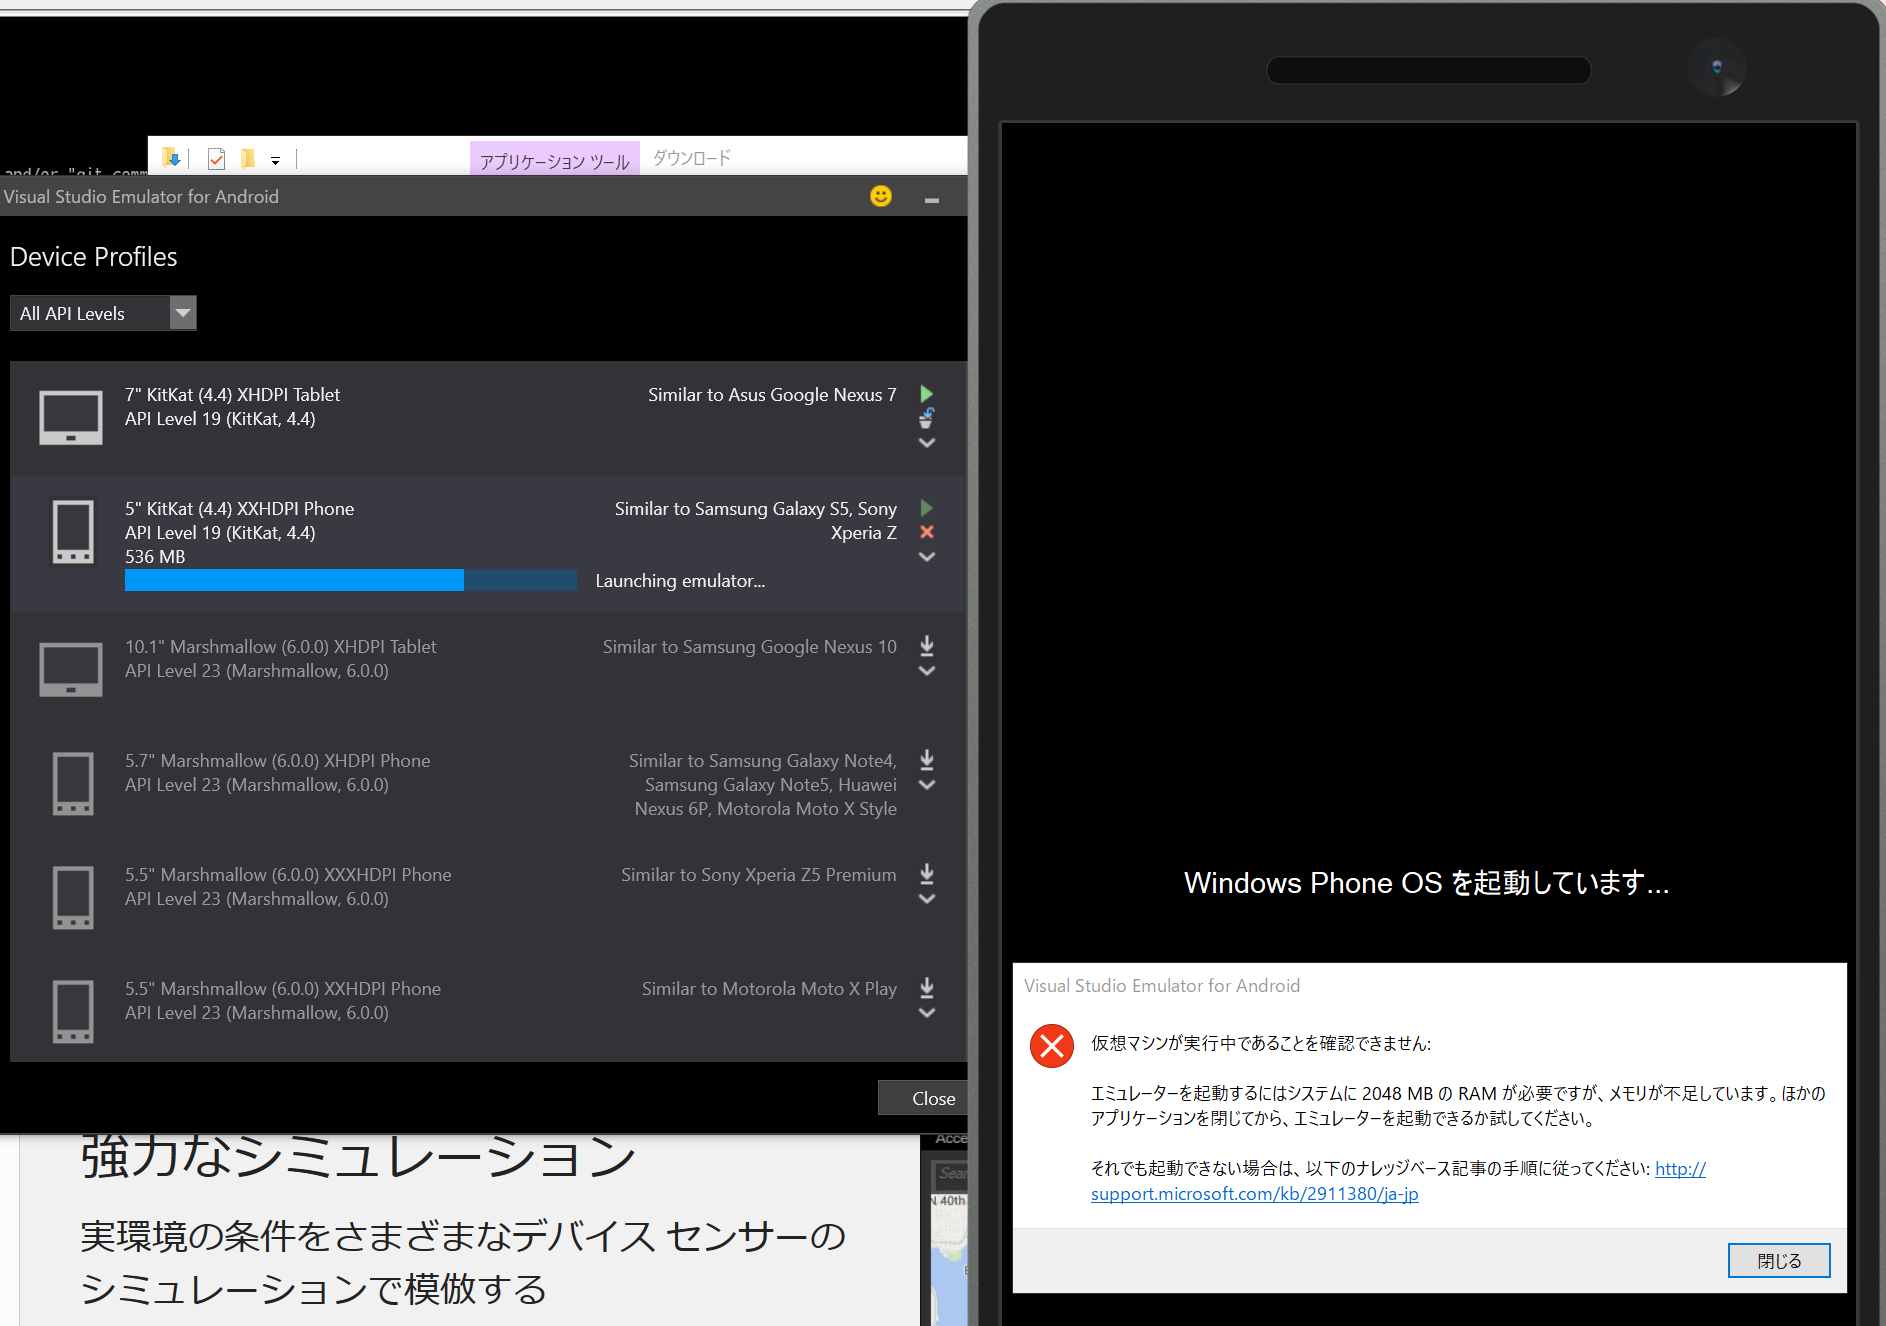
Task: Click the 10.1" Marshmallow tablet device icon
Action: pos(70,670)
